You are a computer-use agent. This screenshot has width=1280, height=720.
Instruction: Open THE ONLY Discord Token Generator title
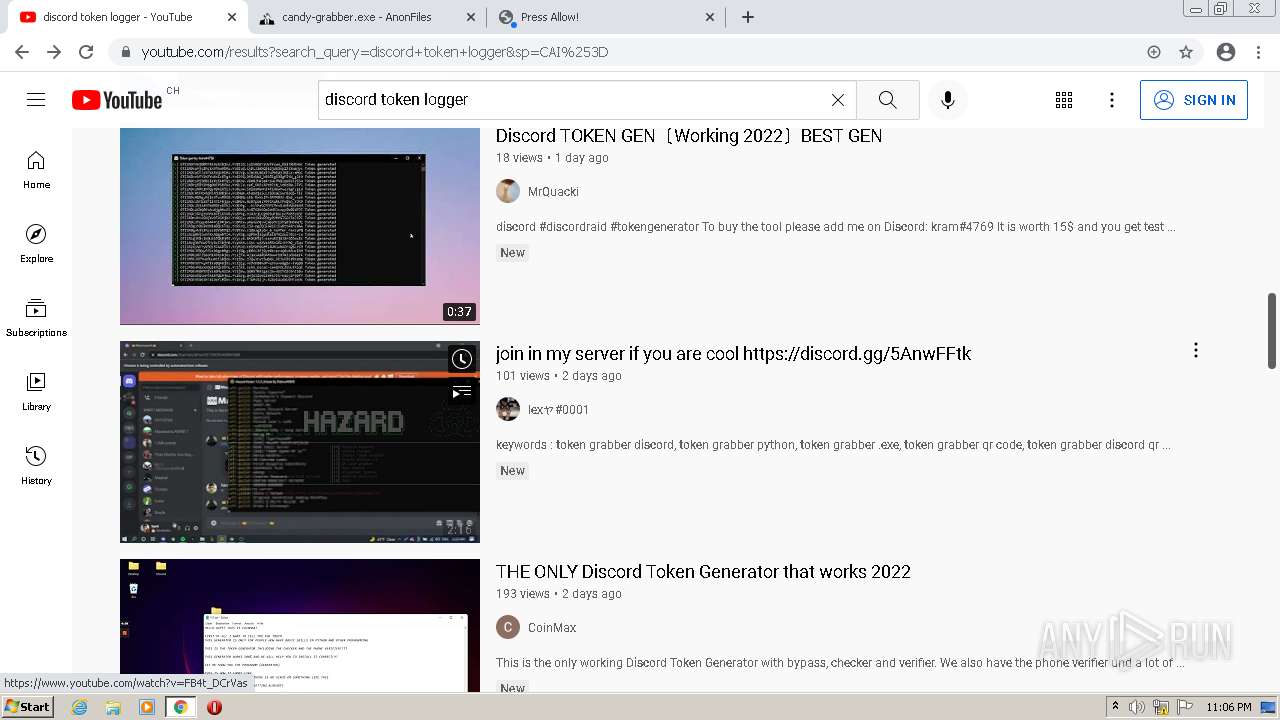tap(703, 572)
